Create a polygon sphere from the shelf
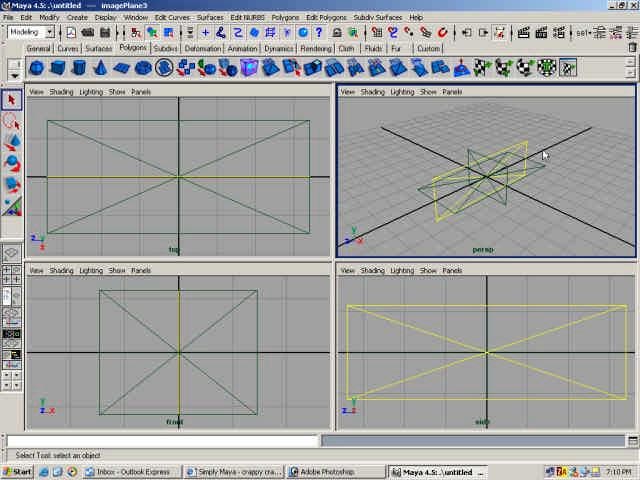Screen dimensions: 640x480 [x=36, y=68]
